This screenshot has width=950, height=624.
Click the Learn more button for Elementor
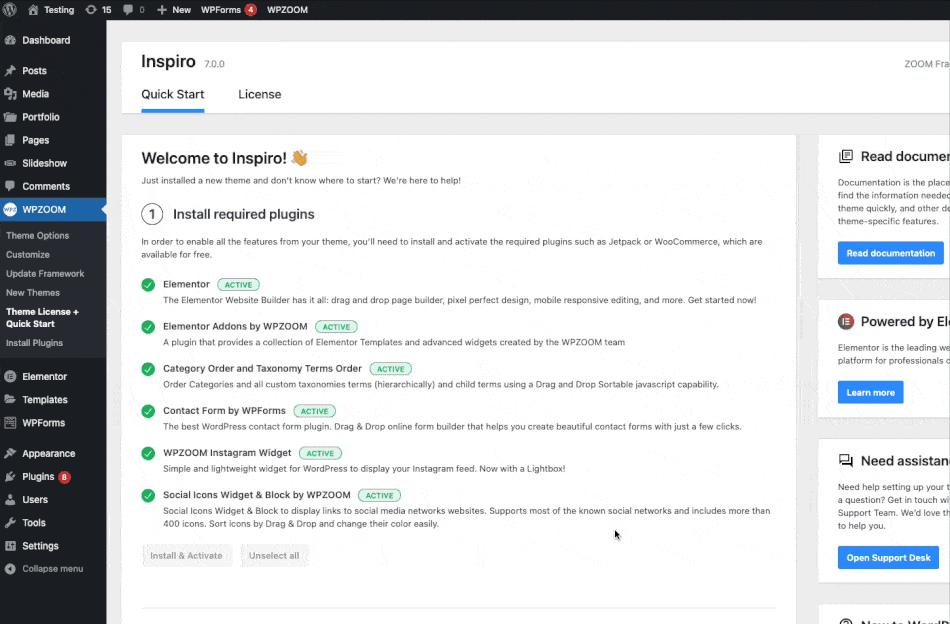pyautogui.click(x=870, y=392)
